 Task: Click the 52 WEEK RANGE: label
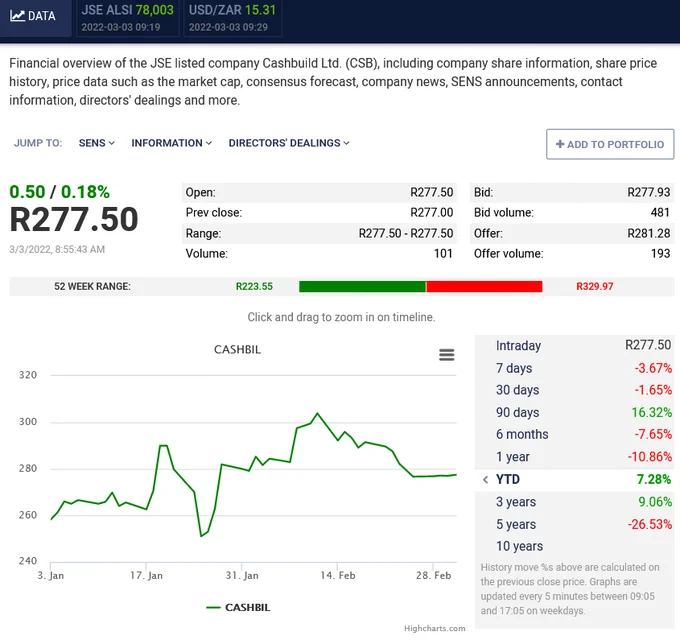click(92, 287)
